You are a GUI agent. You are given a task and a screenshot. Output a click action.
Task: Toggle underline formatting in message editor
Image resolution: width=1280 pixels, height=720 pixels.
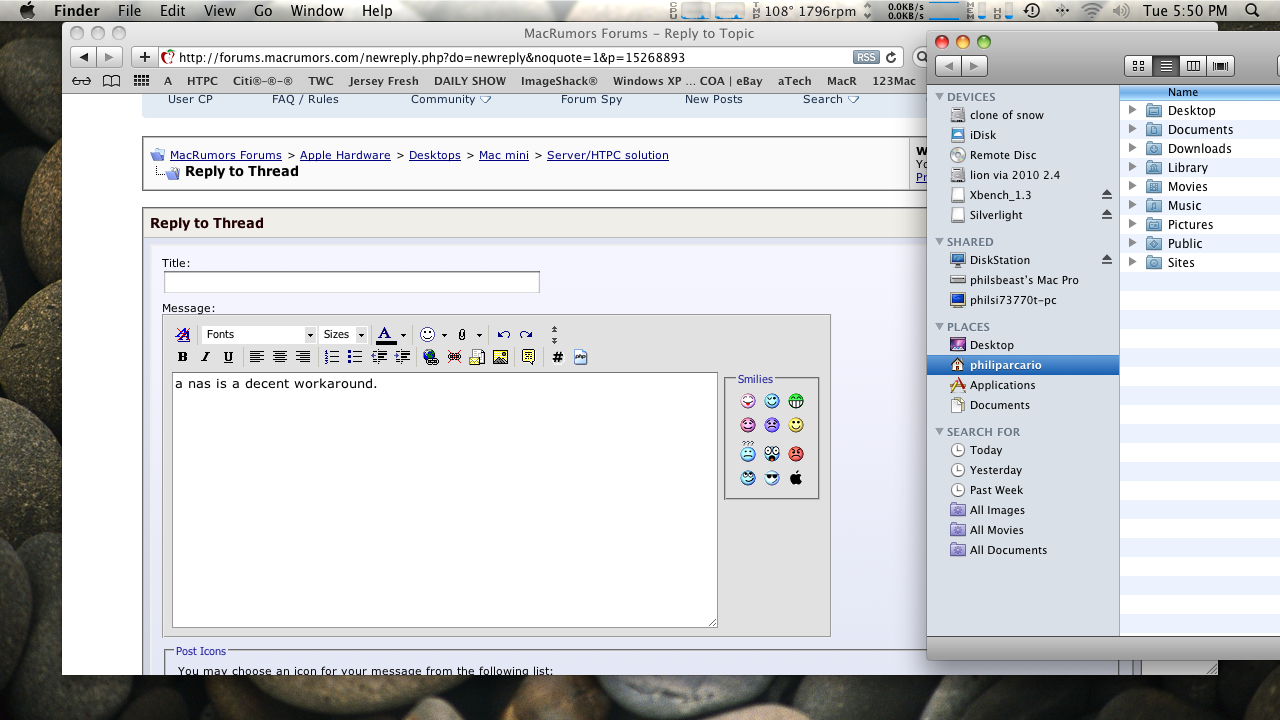tap(228, 357)
